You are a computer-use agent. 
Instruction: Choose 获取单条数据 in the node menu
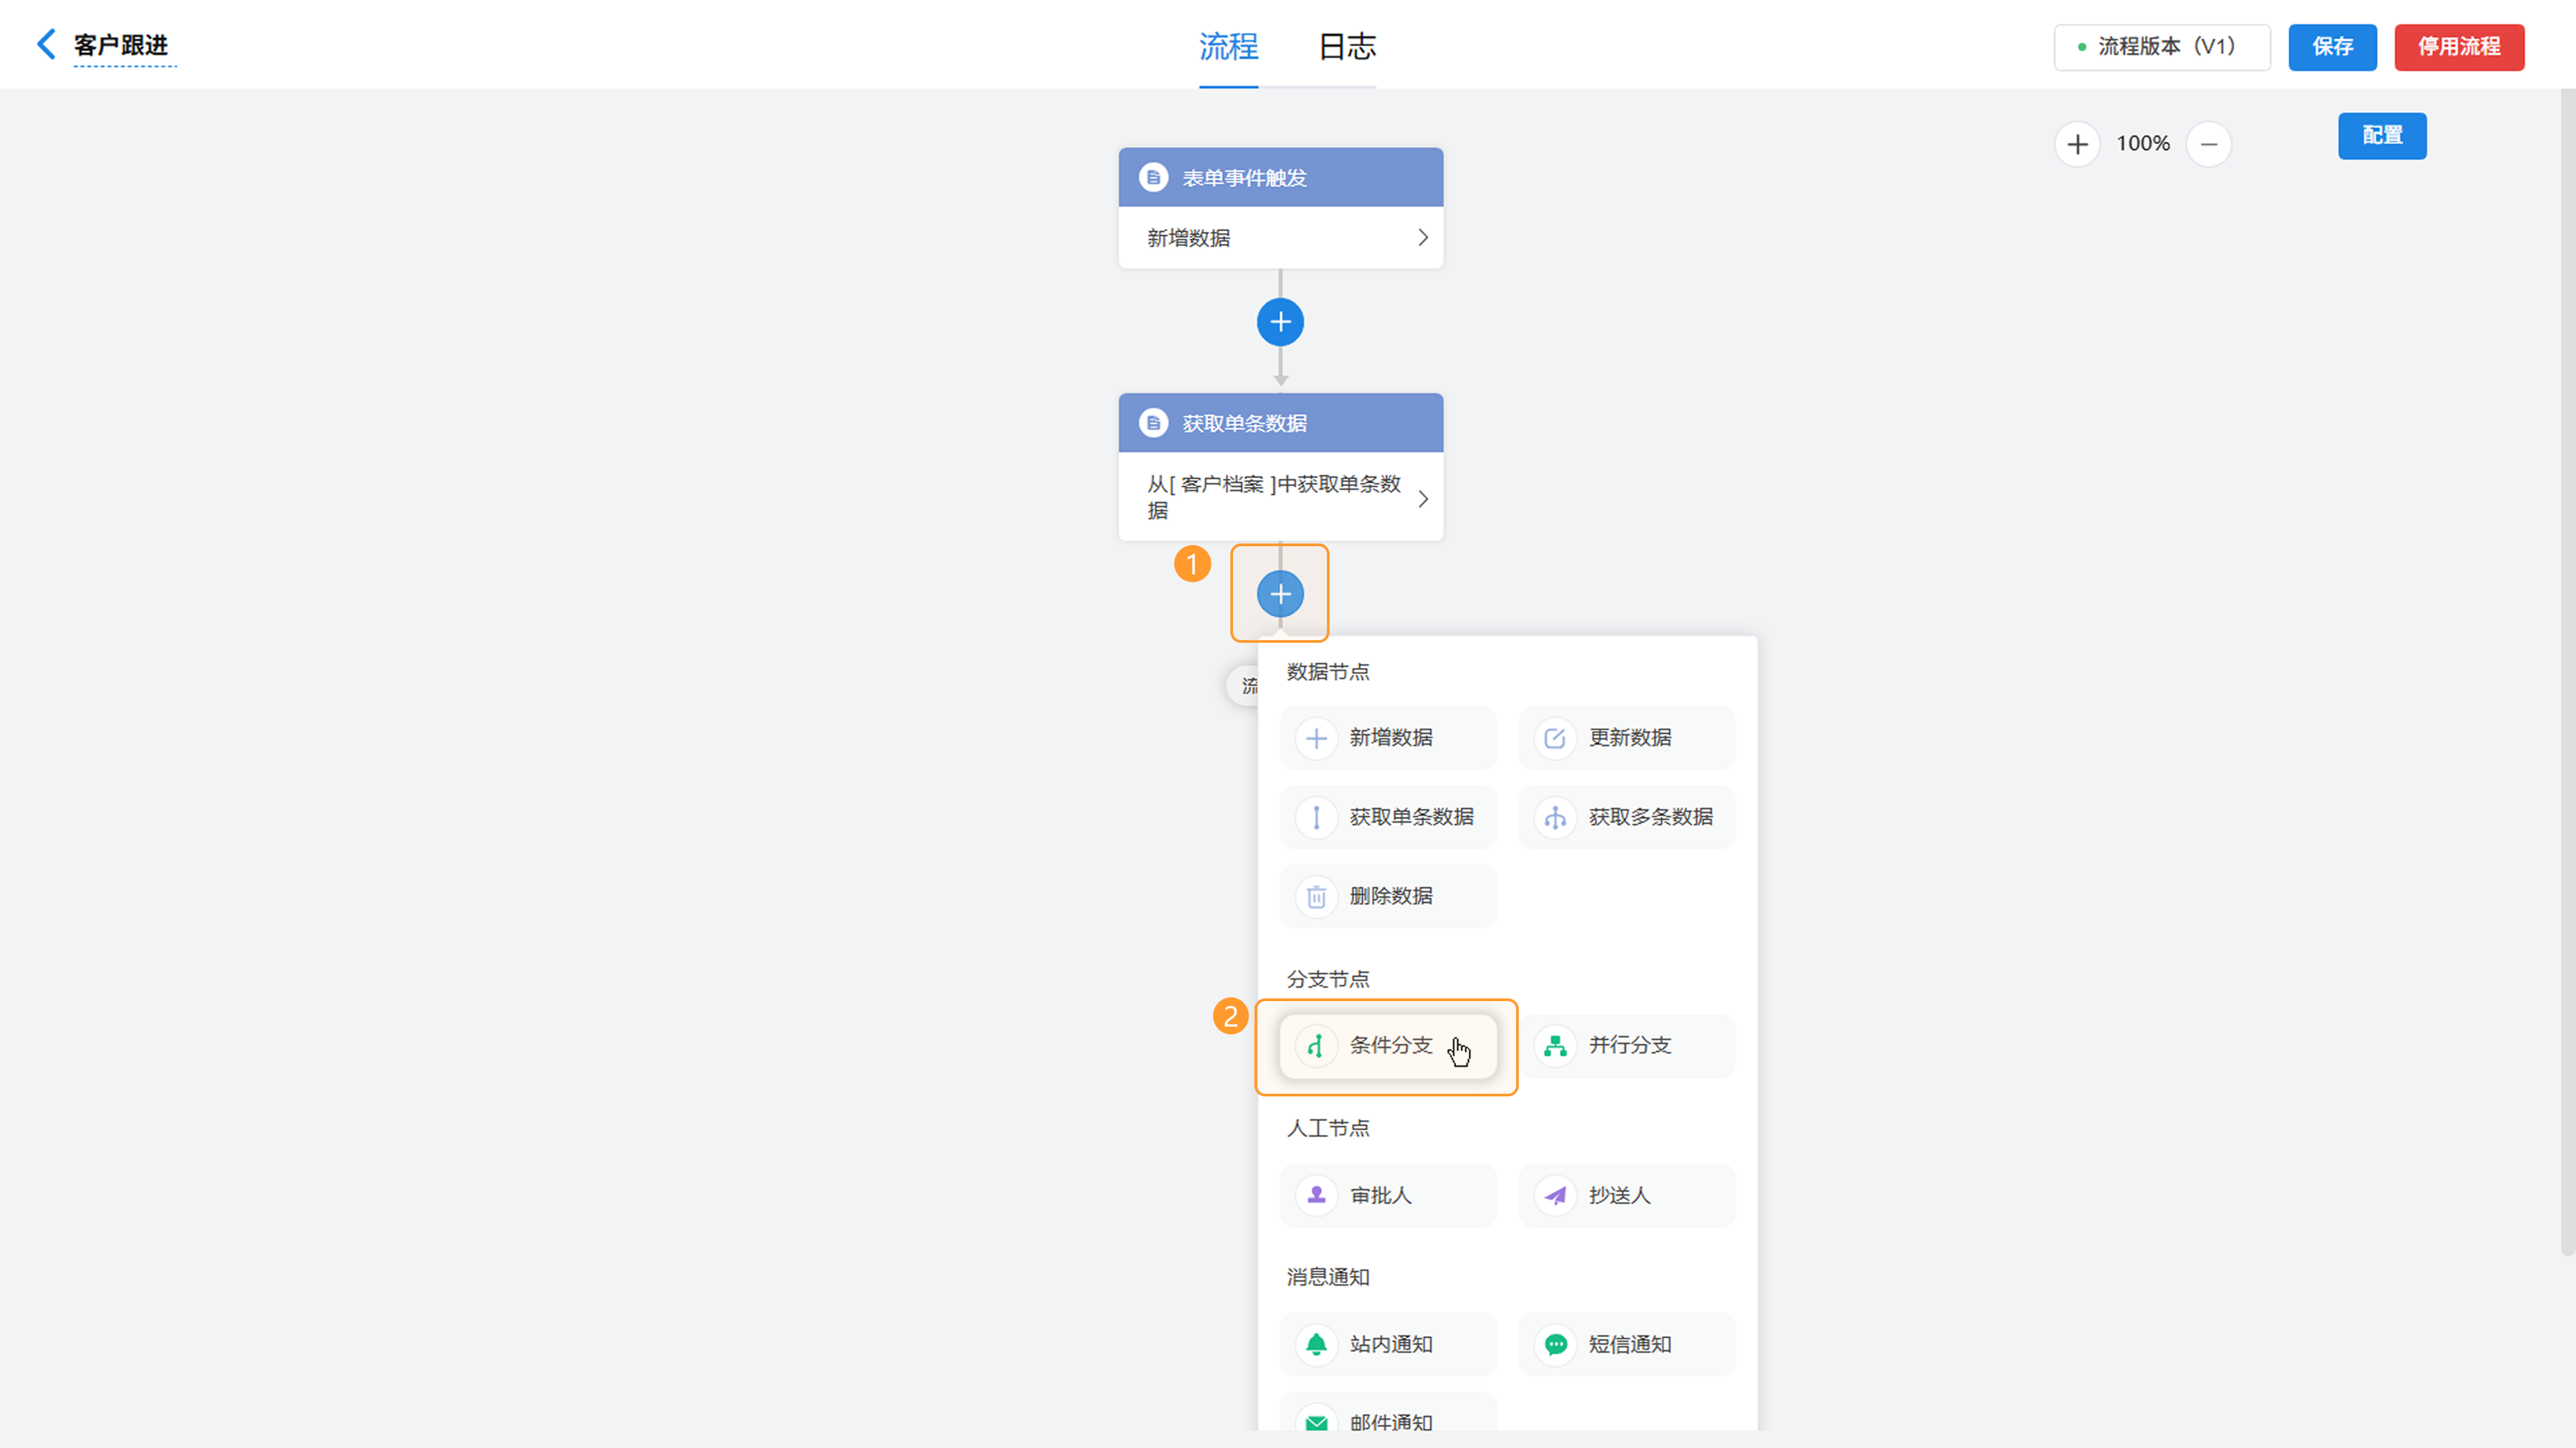point(1388,817)
